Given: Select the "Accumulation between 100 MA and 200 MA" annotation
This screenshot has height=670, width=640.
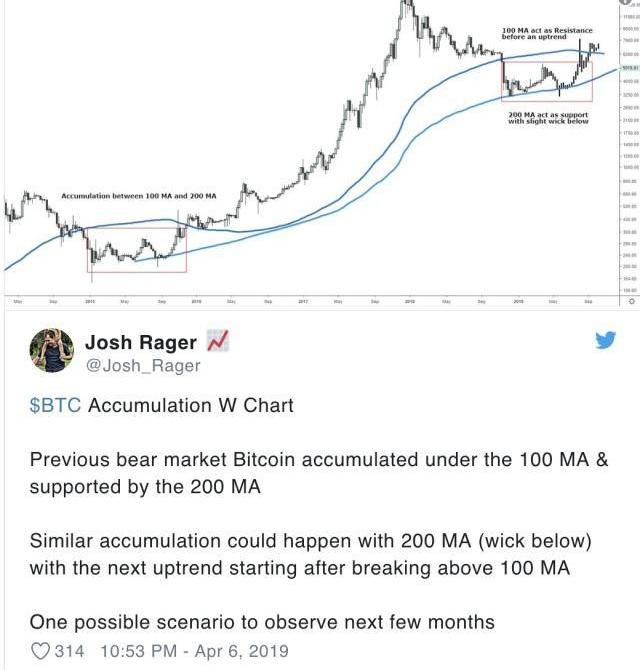Looking at the screenshot, I should point(139,196).
